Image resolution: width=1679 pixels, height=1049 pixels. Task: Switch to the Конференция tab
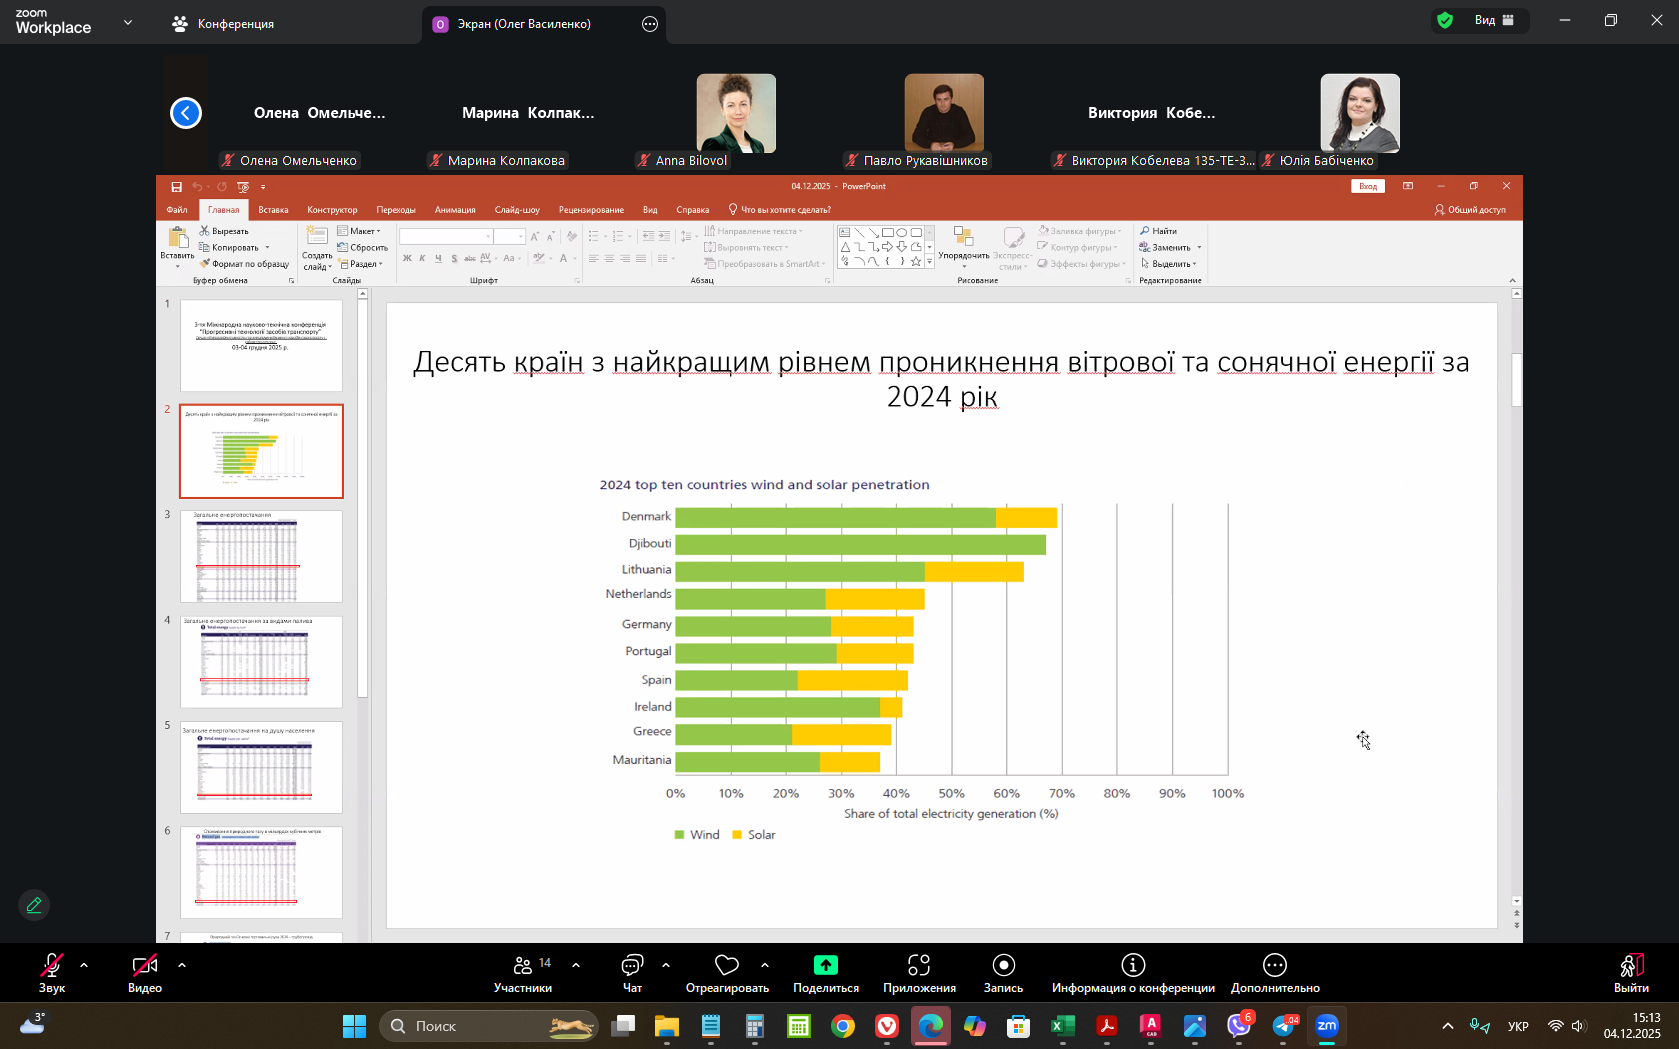[x=223, y=24]
